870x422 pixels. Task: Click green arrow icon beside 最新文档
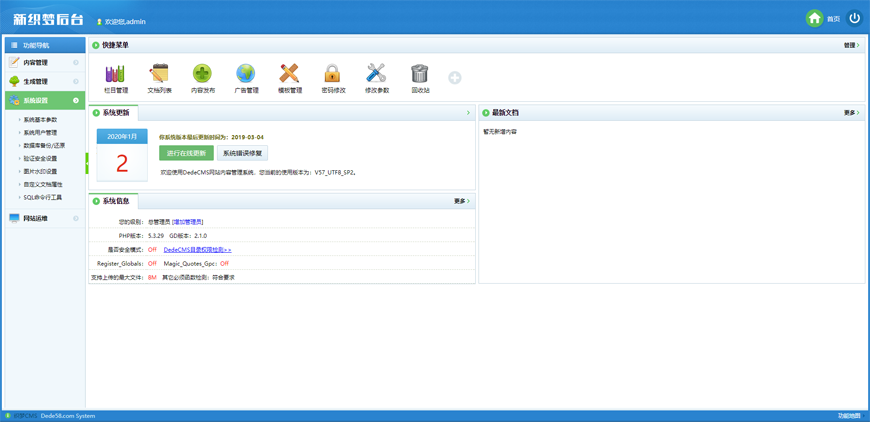[x=485, y=113]
